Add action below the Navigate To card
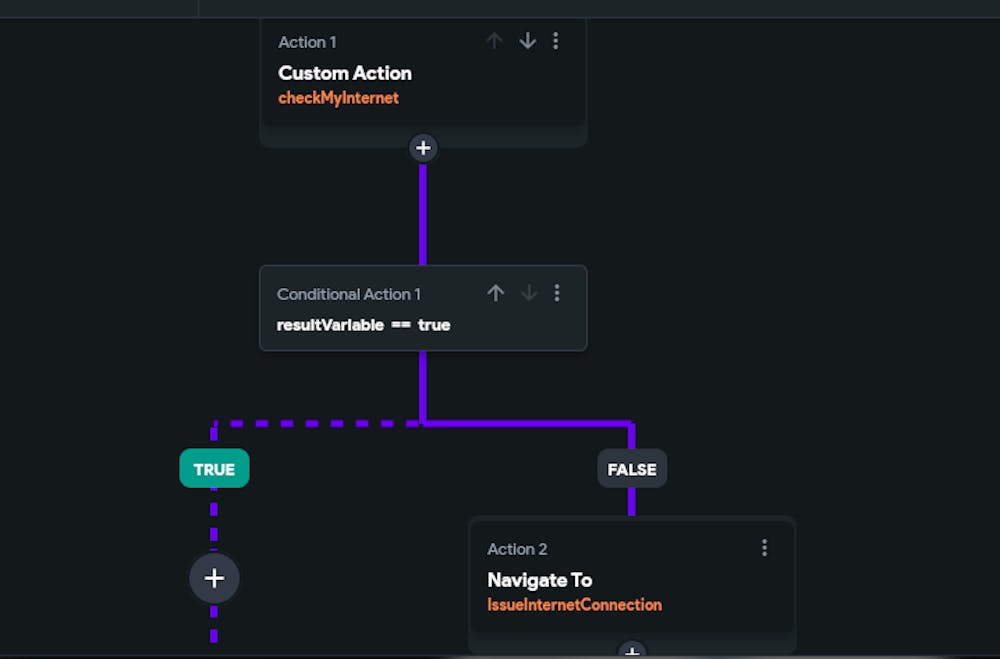This screenshot has width=1000, height=659. point(631,652)
